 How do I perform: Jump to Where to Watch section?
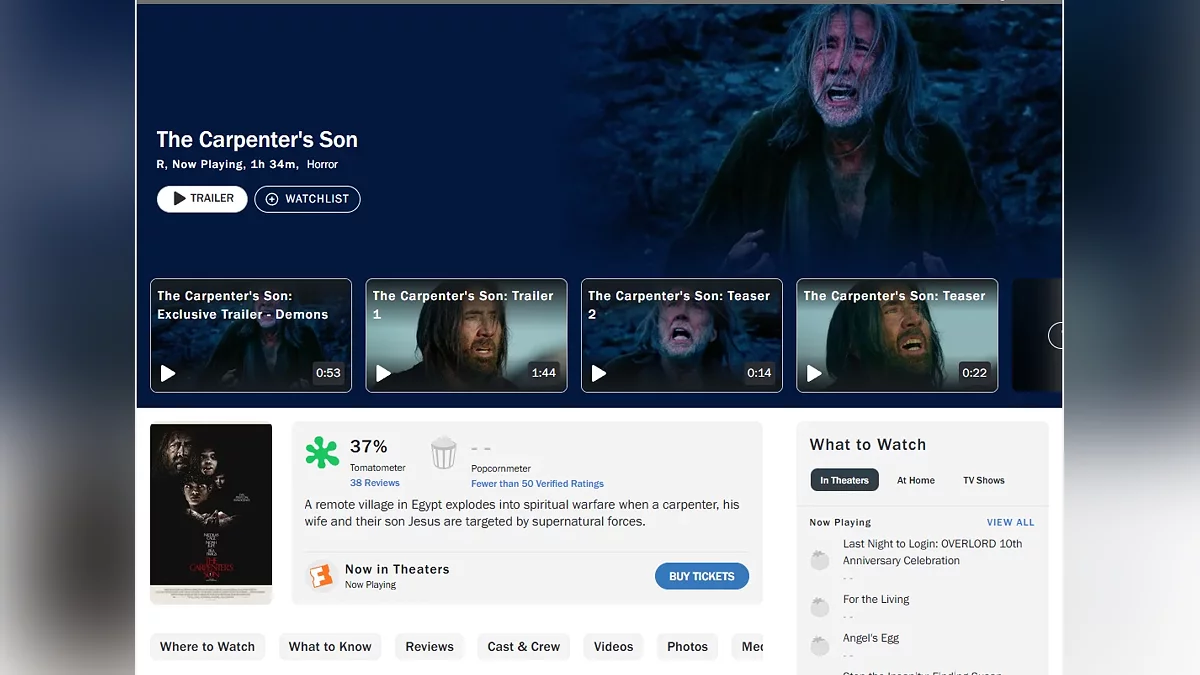208,647
